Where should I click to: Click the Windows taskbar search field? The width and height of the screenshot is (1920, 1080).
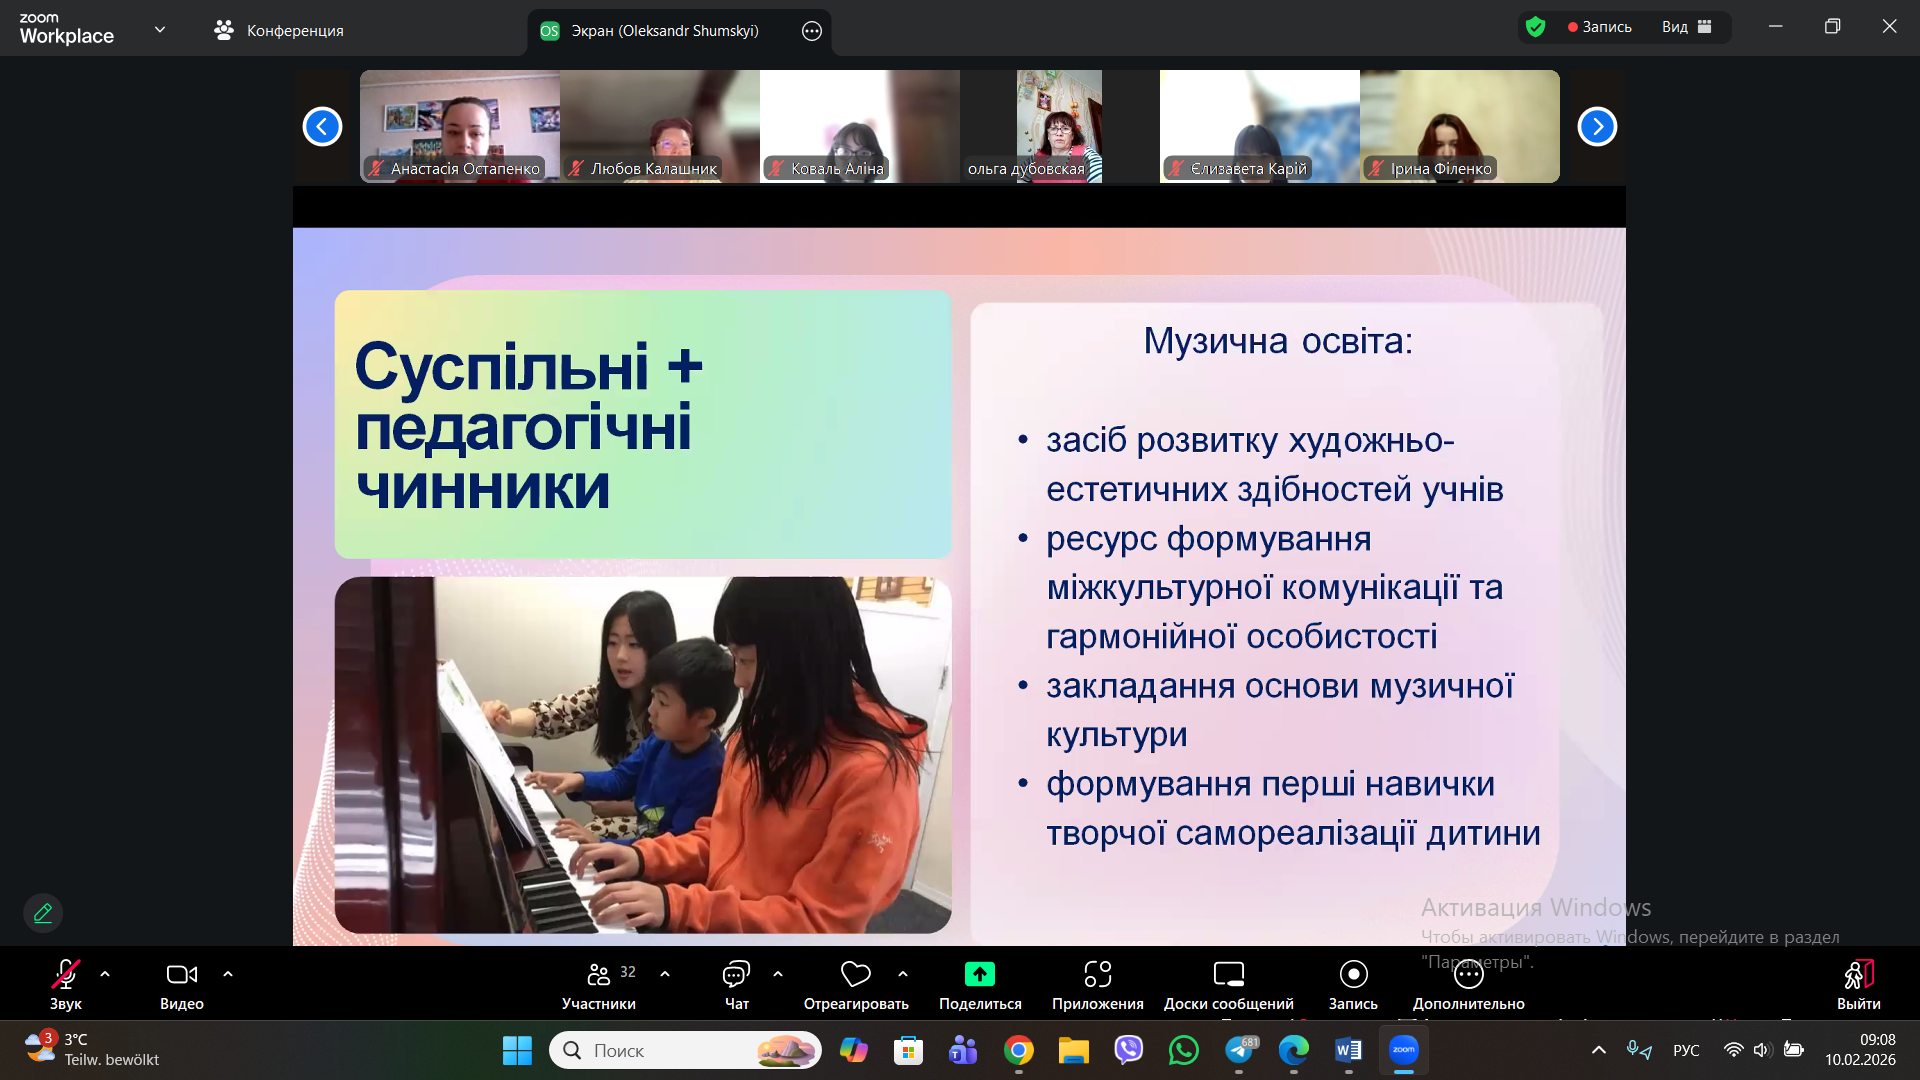click(x=670, y=1050)
